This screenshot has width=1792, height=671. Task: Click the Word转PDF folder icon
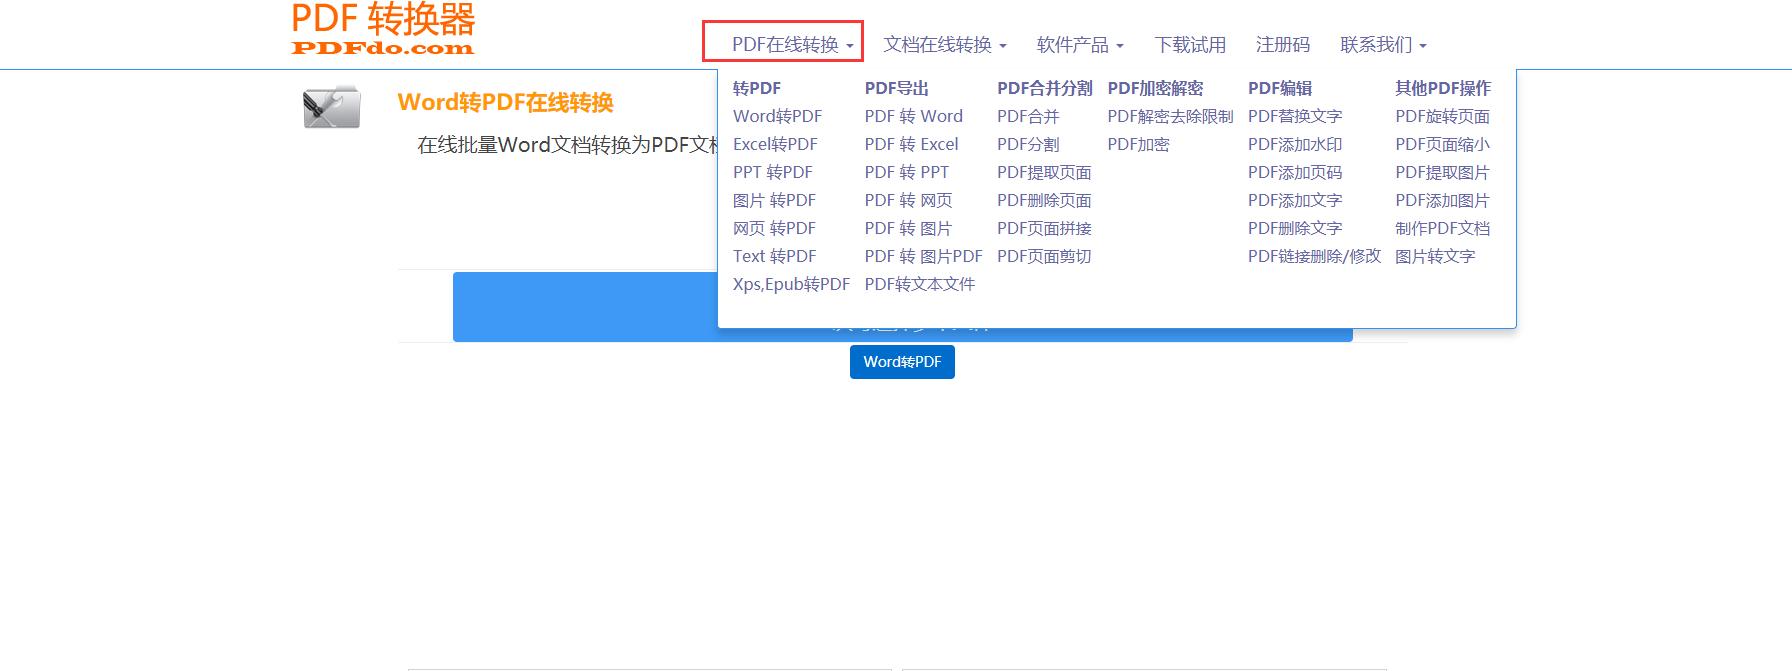[331, 107]
